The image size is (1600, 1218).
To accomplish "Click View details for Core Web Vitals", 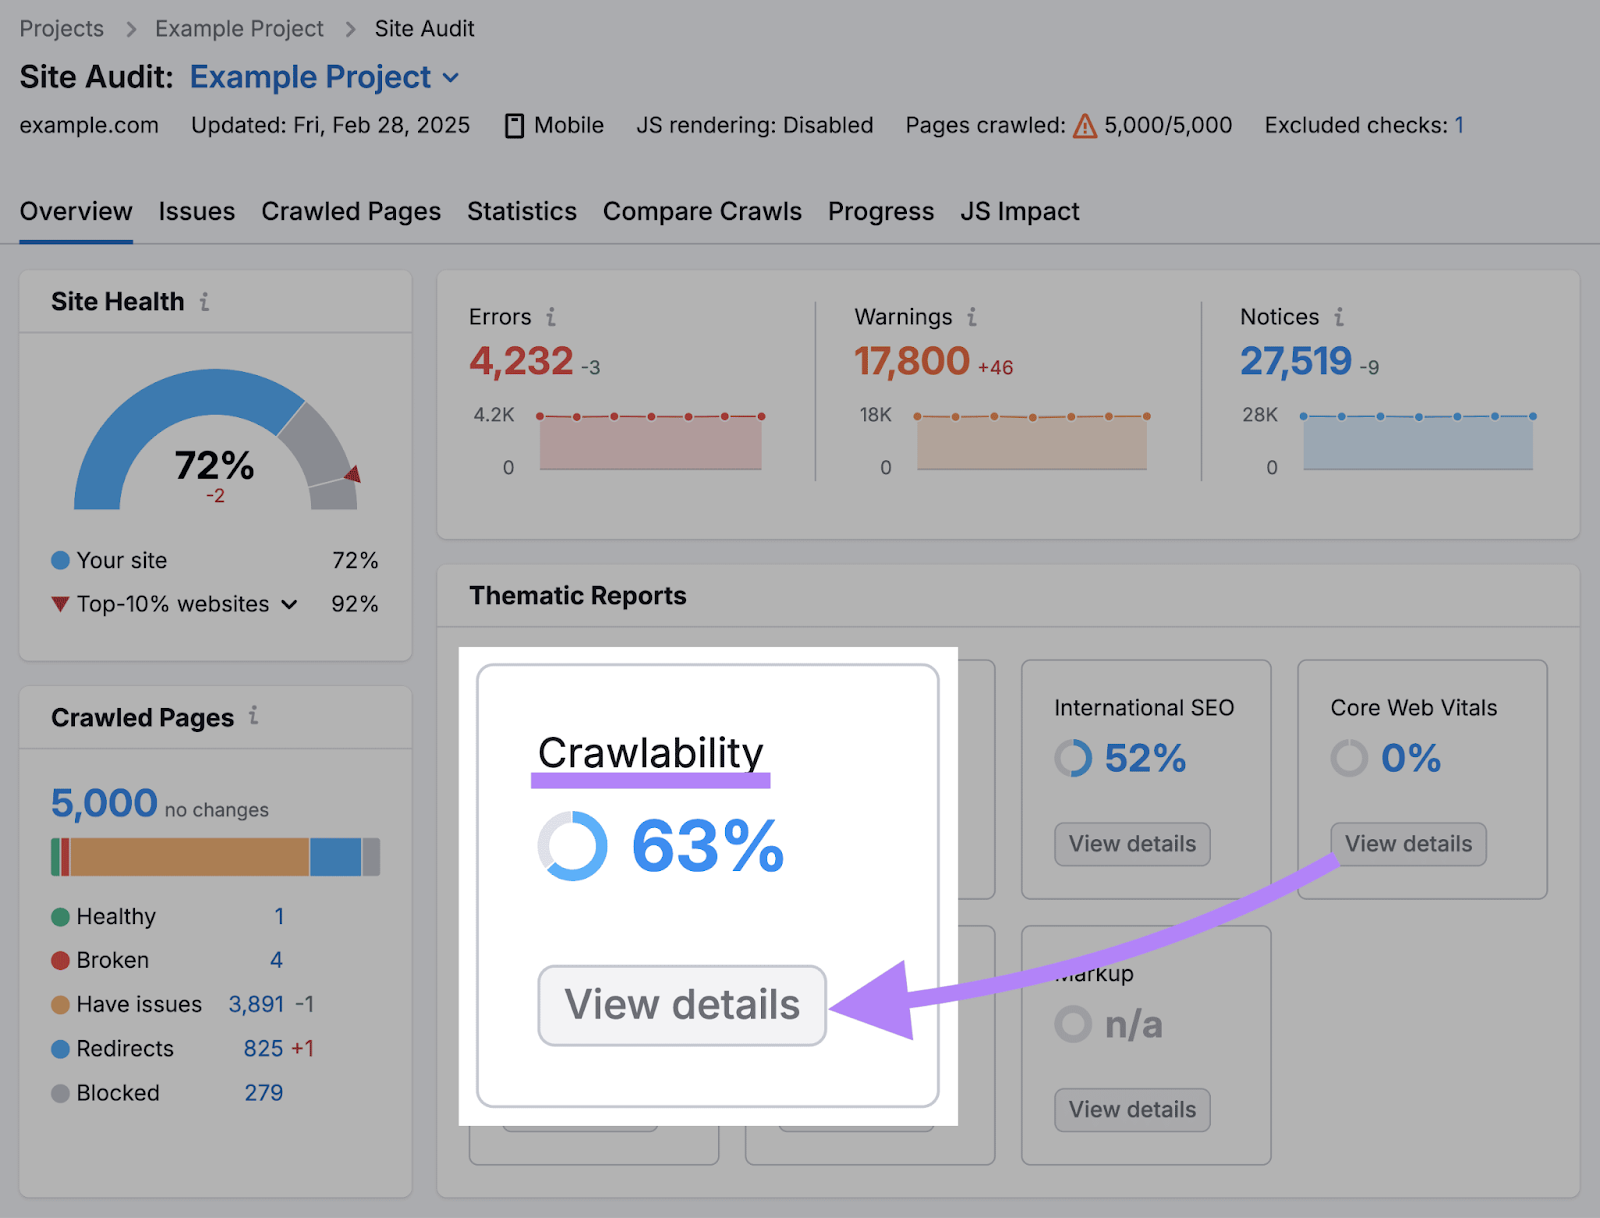I will 1408,844.
